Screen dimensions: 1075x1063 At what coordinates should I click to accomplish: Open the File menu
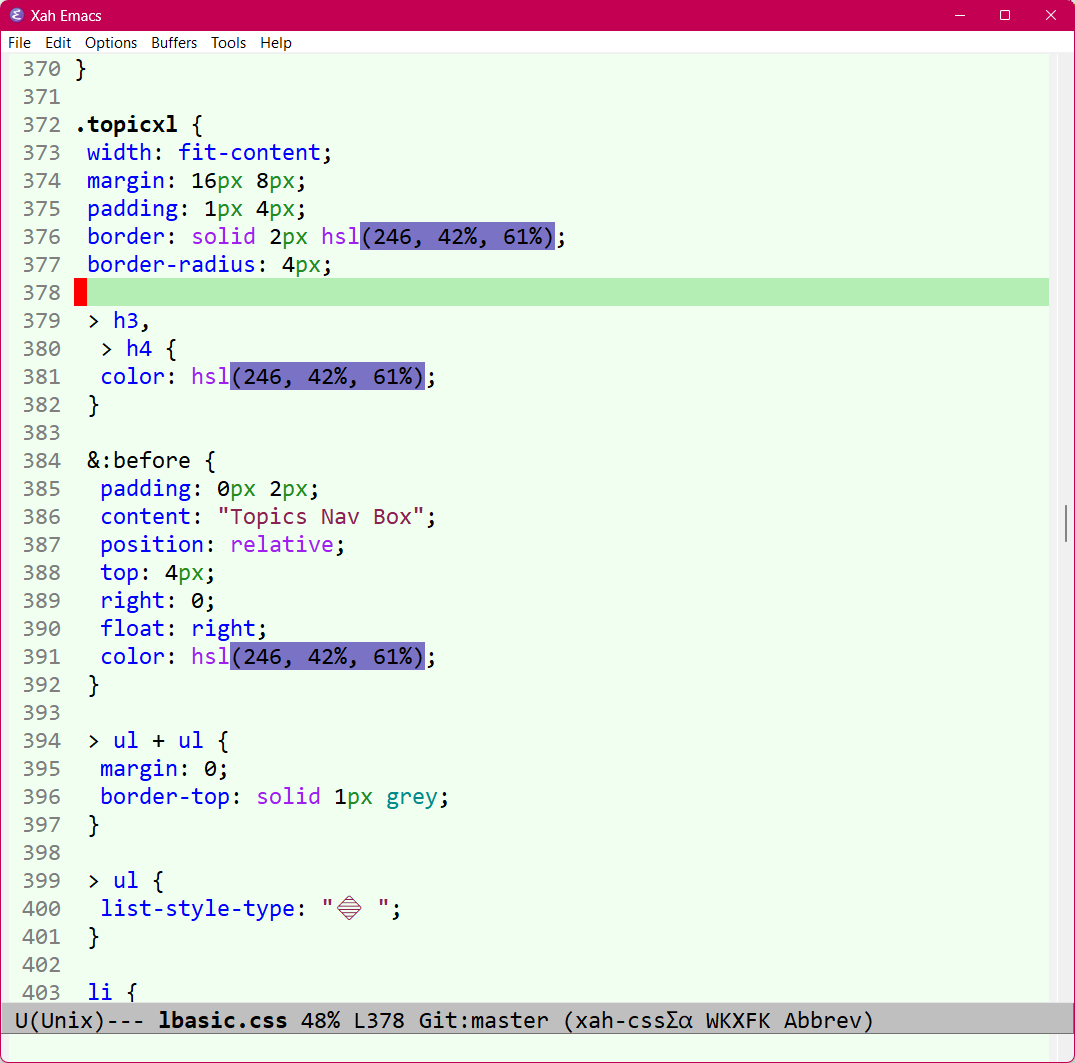pos(19,43)
